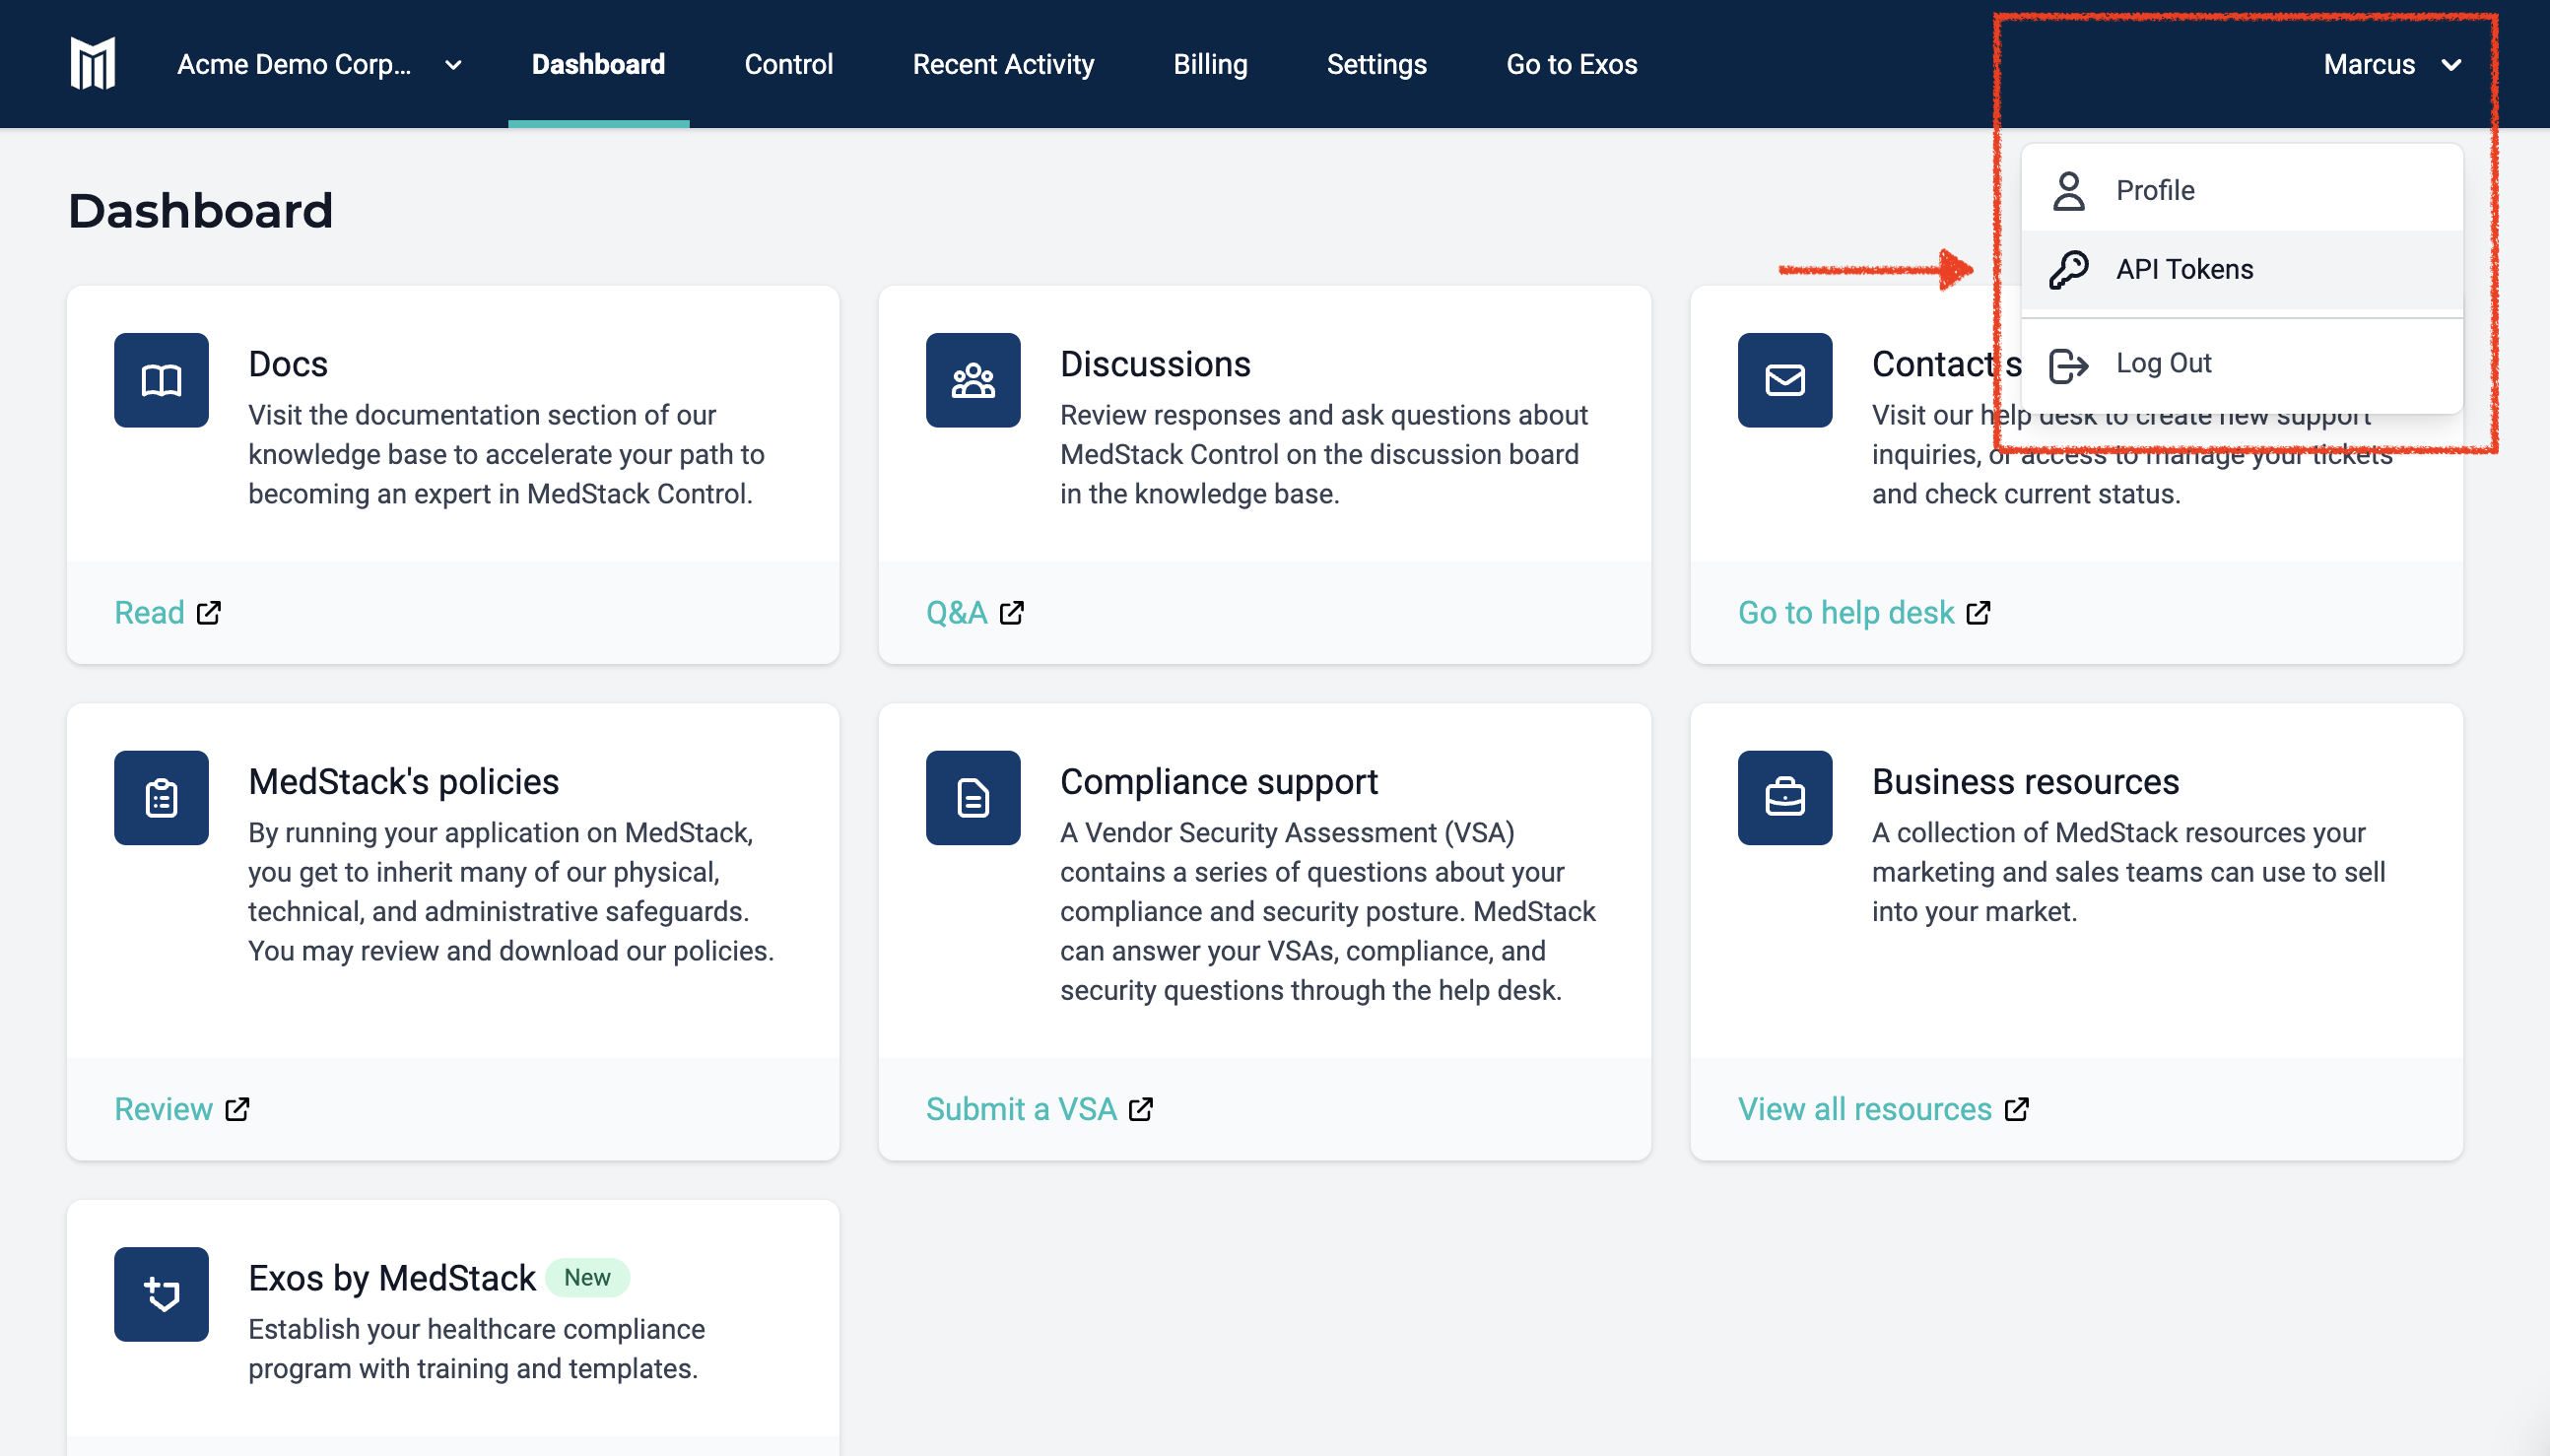The image size is (2550, 1456).
Task: Select Profile from the user menu
Action: [x=2241, y=190]
